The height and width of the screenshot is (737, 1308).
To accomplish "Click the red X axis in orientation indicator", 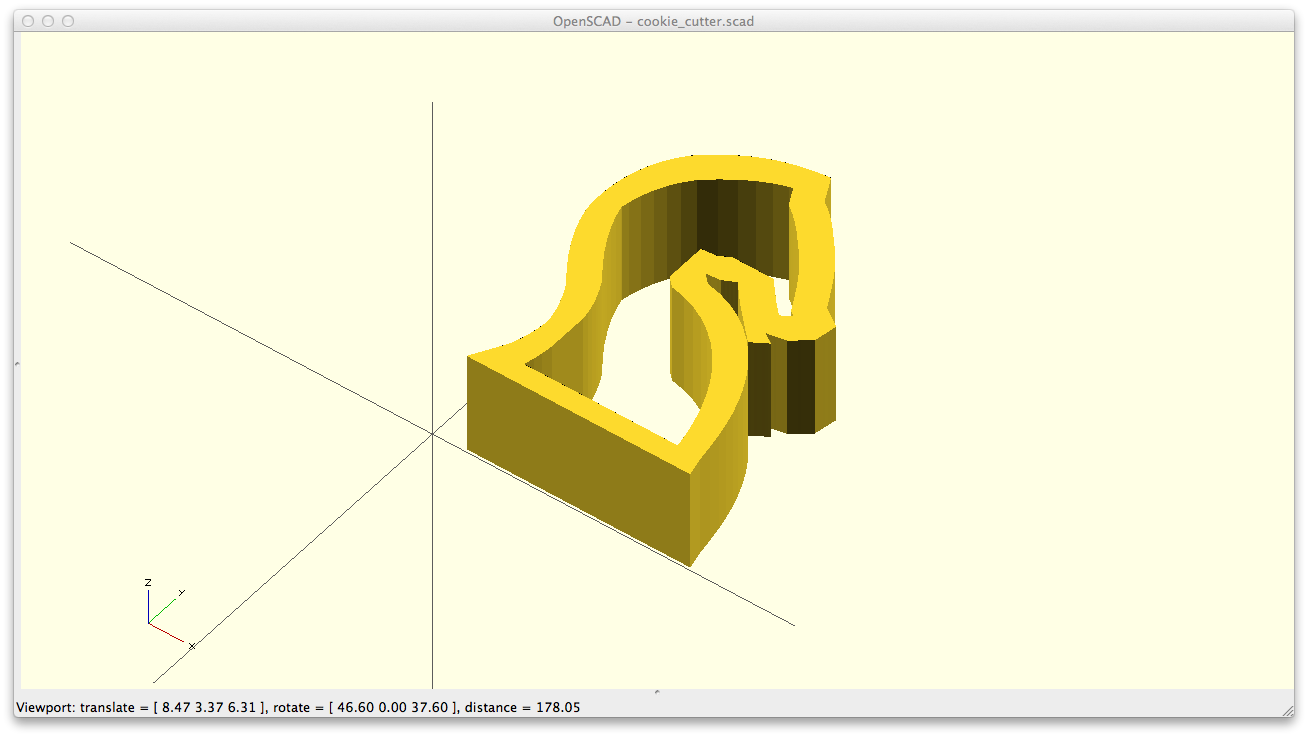I will (167, 632).
